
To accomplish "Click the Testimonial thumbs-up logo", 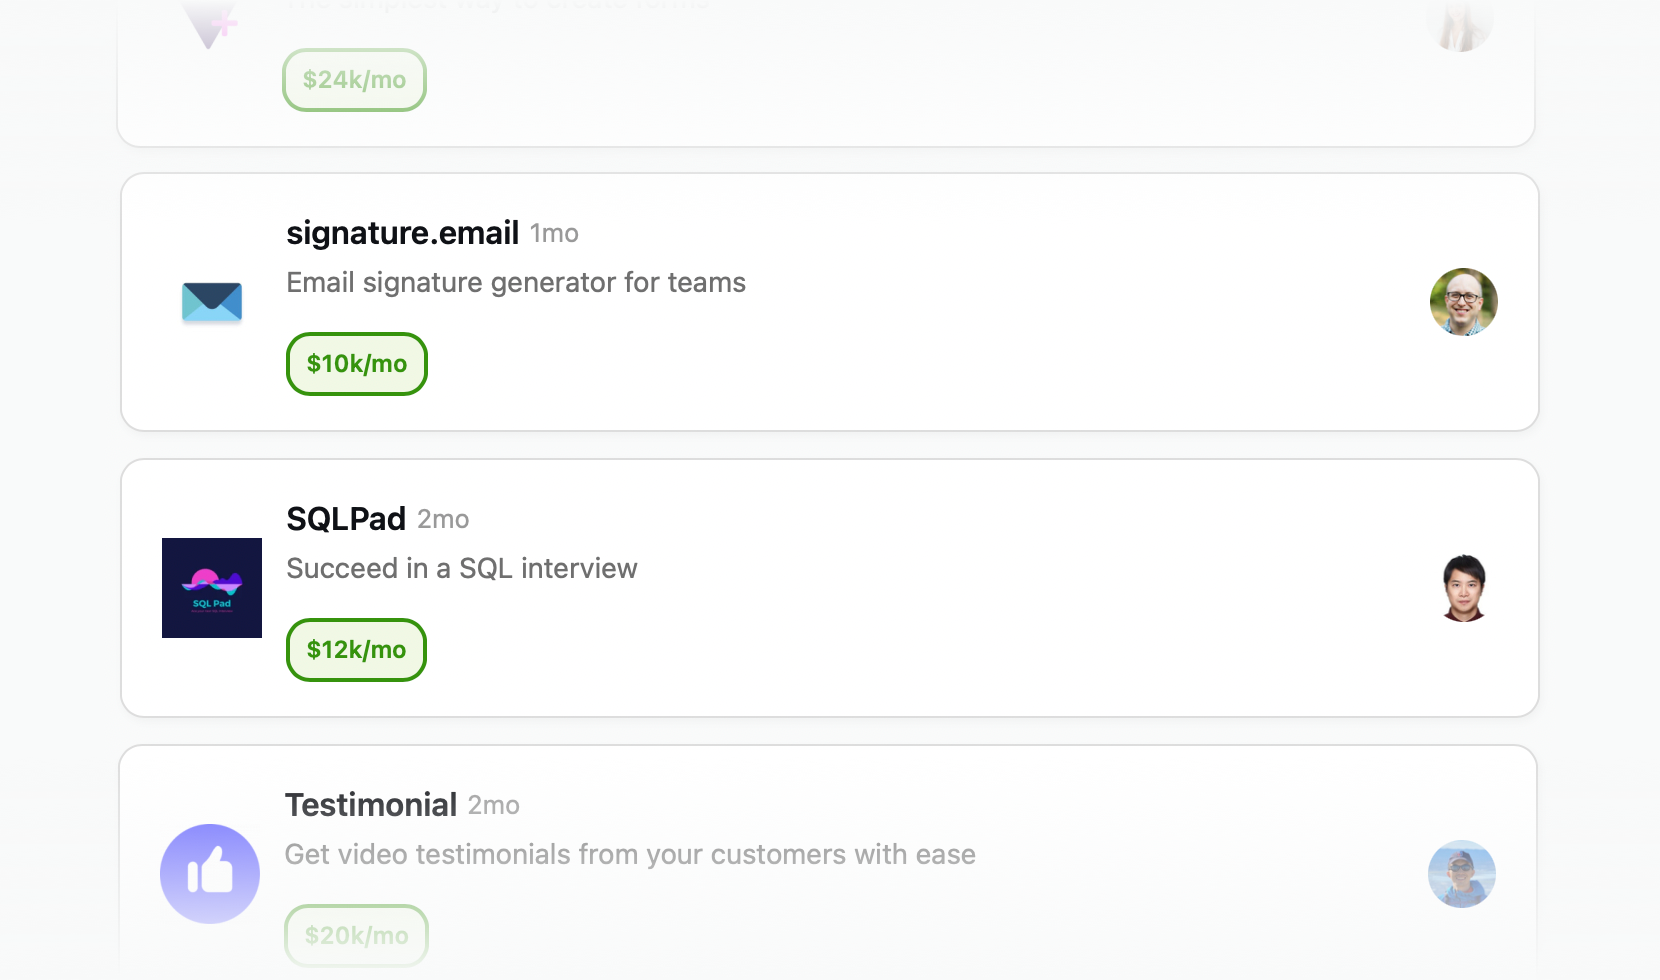I will (210, 874).
